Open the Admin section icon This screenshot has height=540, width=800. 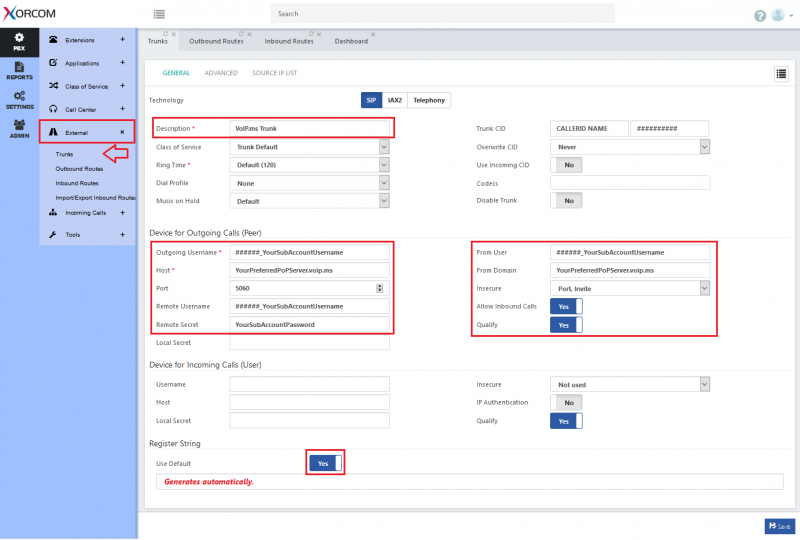pyautogui.click(x=19, y=129)
